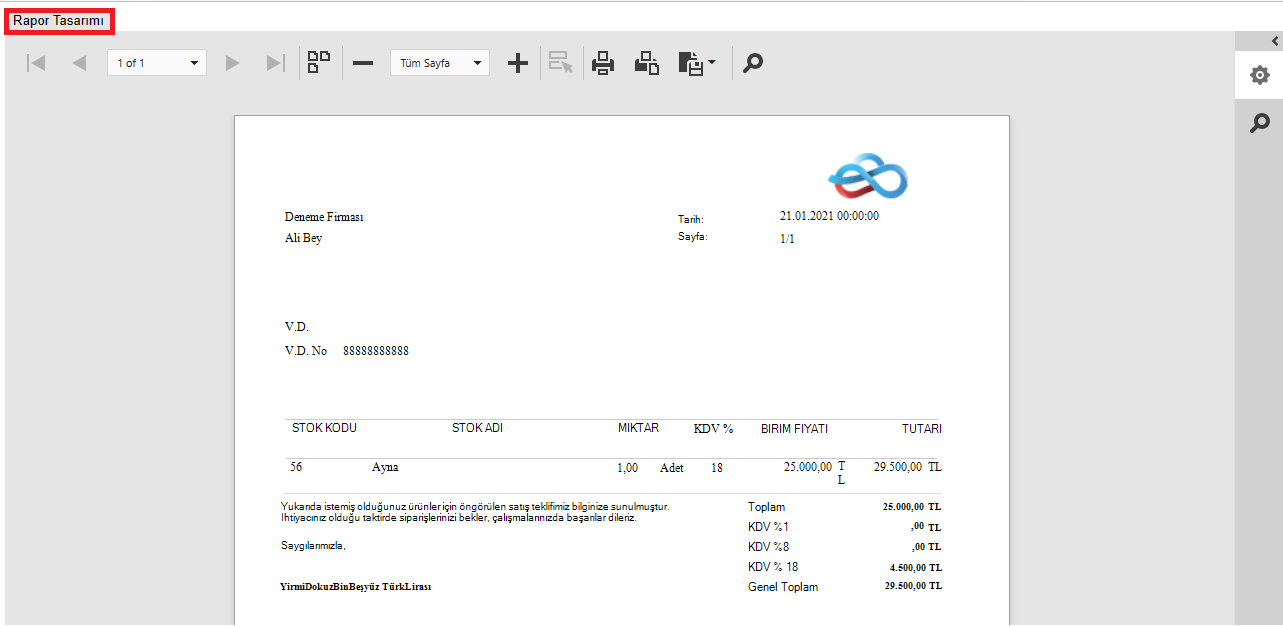Open the Export To dropdown
Viewport: 1283px width, 627px height.
[697, 63]
